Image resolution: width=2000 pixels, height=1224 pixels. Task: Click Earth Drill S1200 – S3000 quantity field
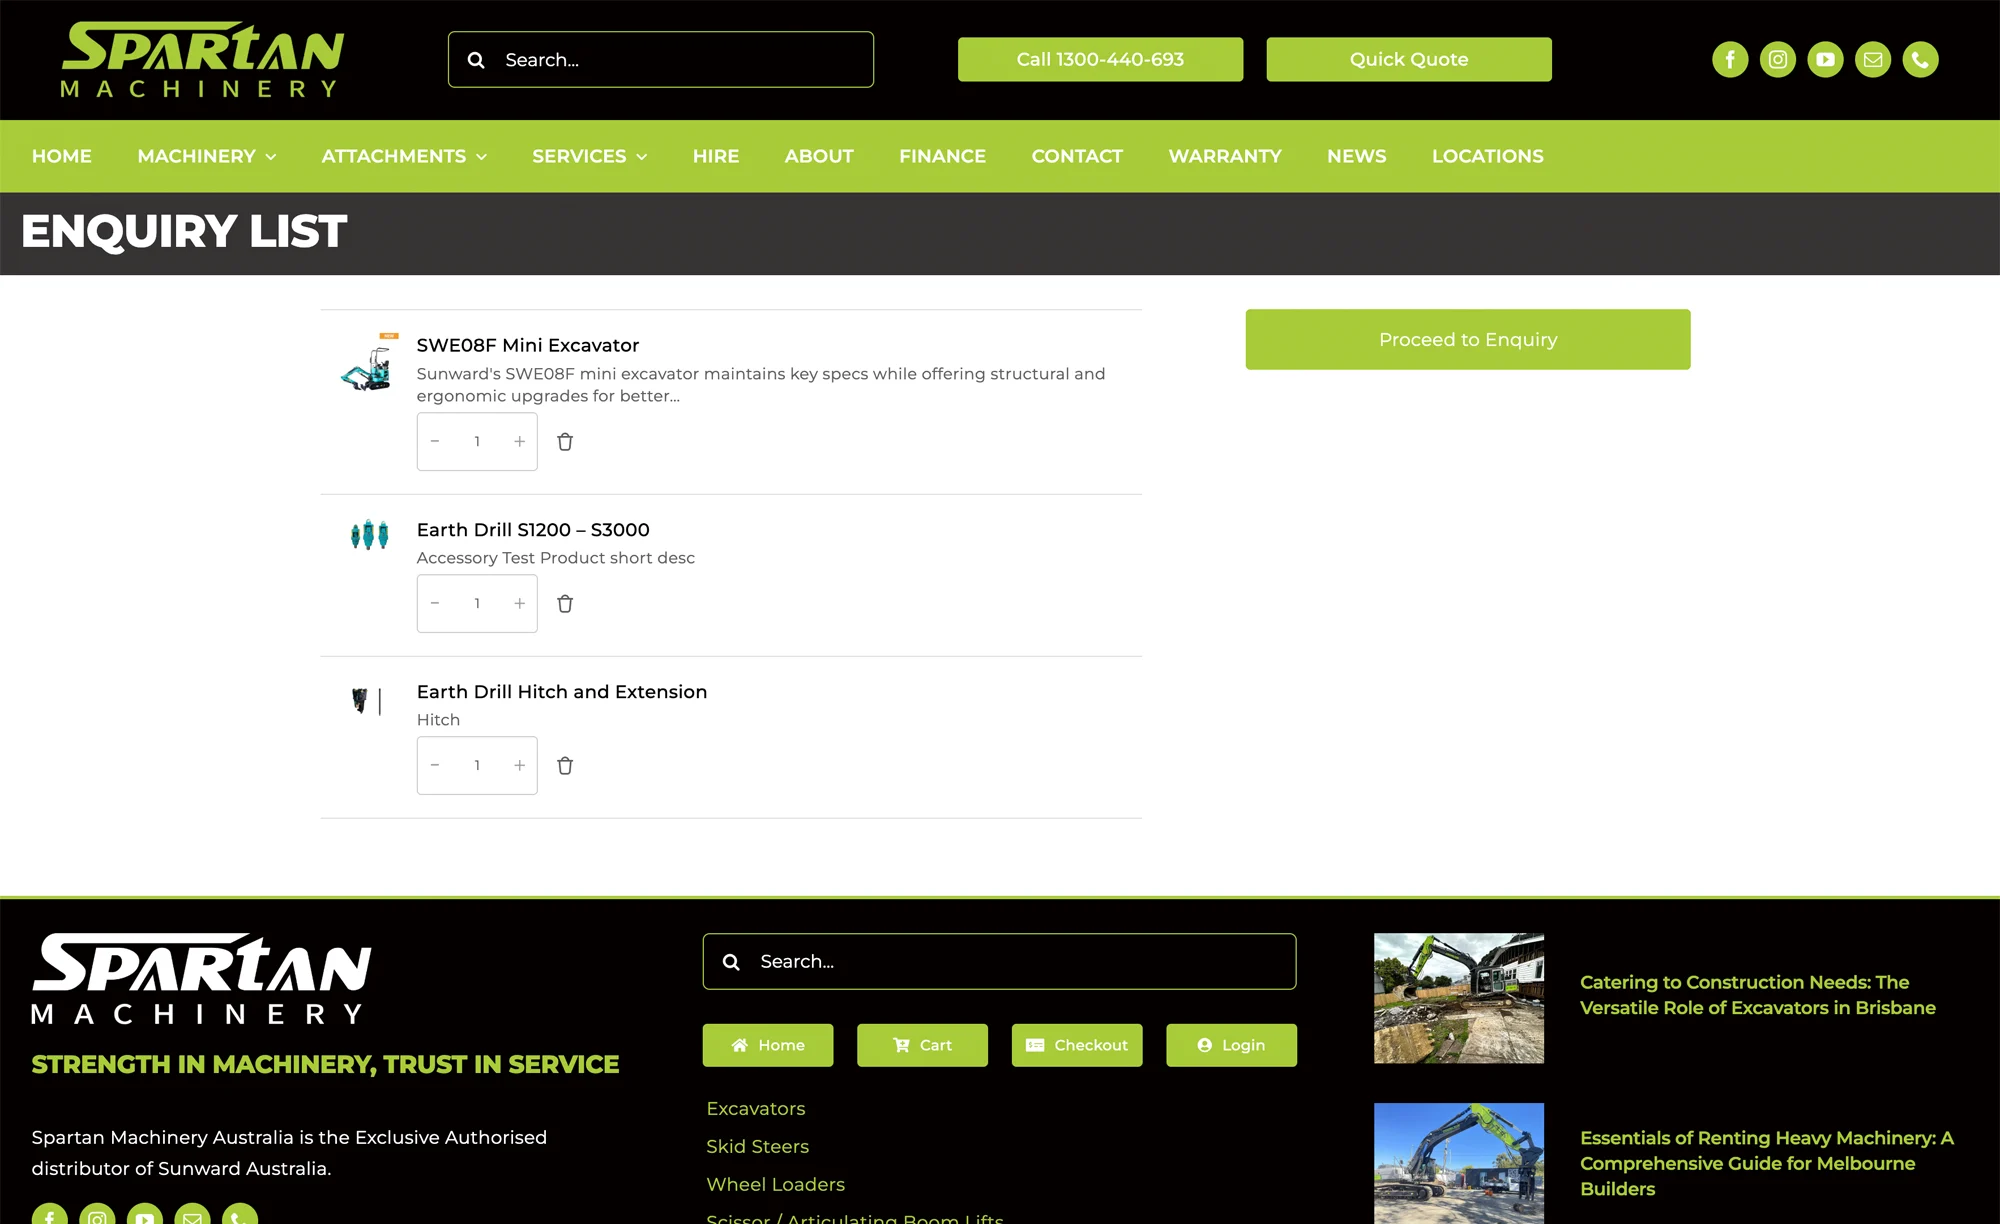[477, 603]
